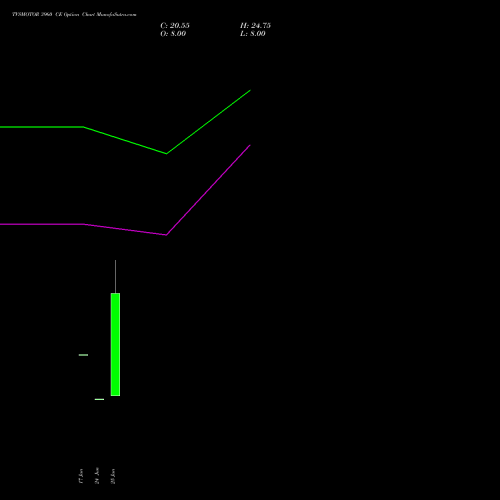This screenshot has width=500, height=500.
Task: Click the 24 Jun date axis label
Action: coord(97,476)
